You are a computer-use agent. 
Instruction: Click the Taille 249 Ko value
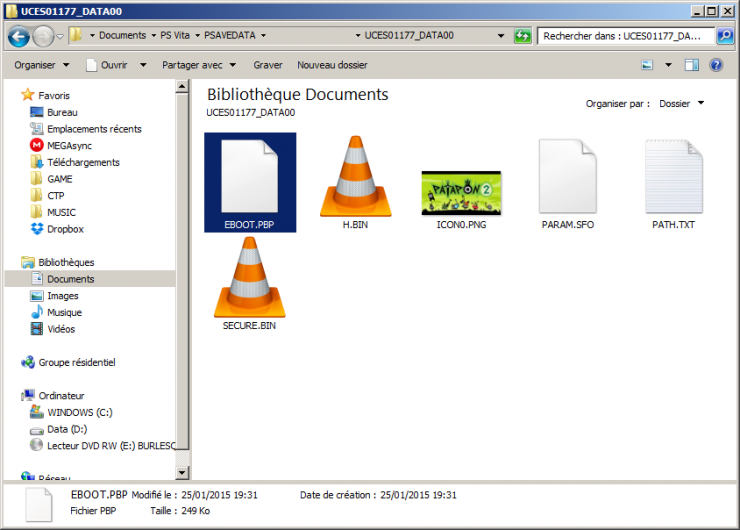tap(195, 511)
